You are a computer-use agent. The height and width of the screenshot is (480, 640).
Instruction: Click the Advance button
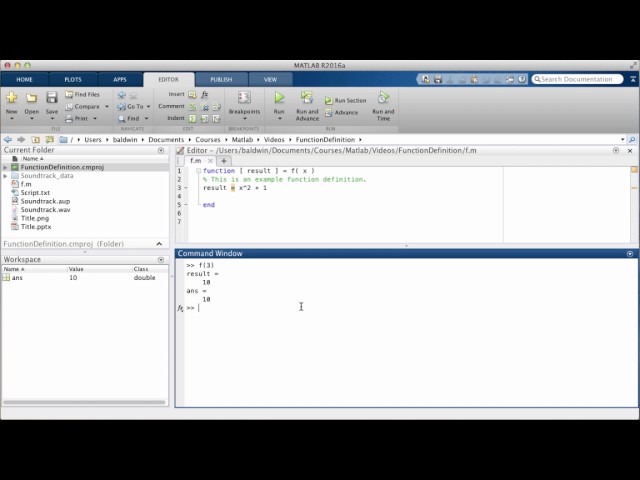click(x=342, y=113)
